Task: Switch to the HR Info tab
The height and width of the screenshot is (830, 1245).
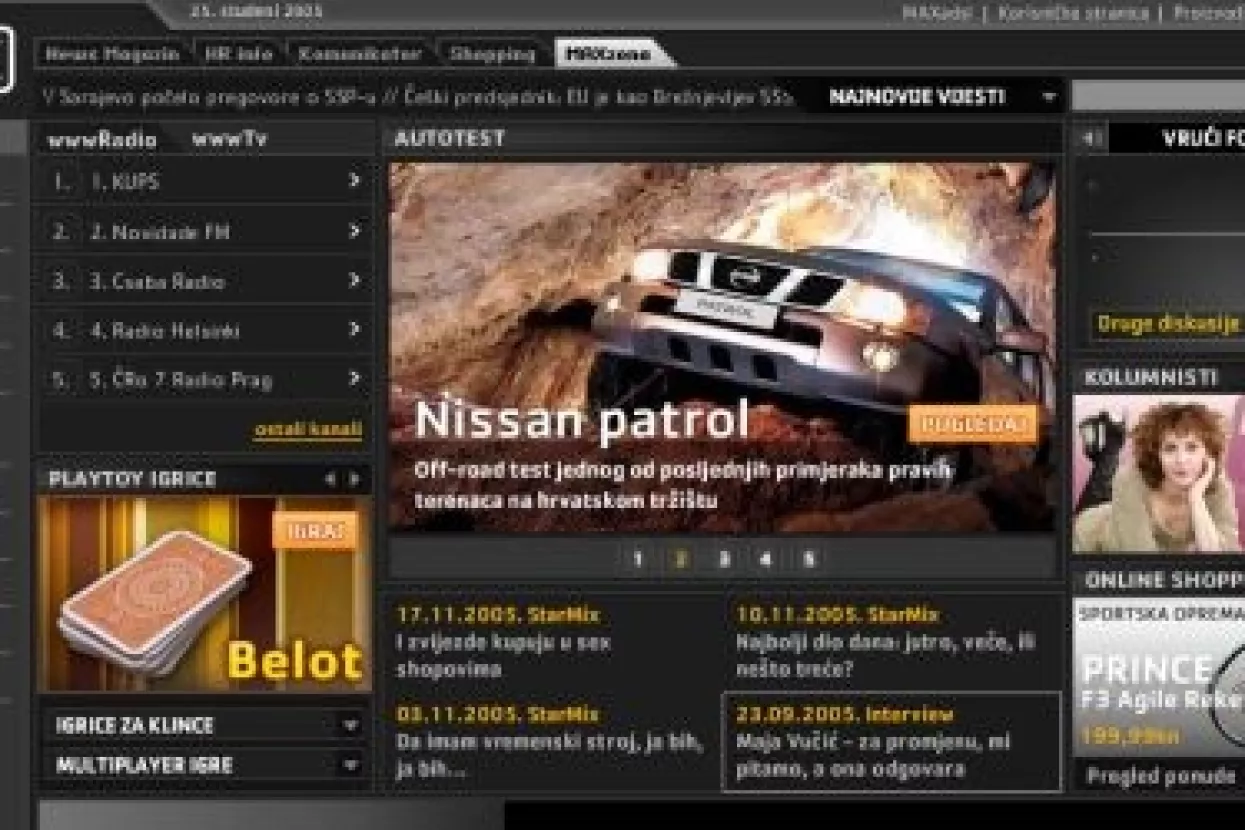Action: pyautogui.click(x=238, y=54)
